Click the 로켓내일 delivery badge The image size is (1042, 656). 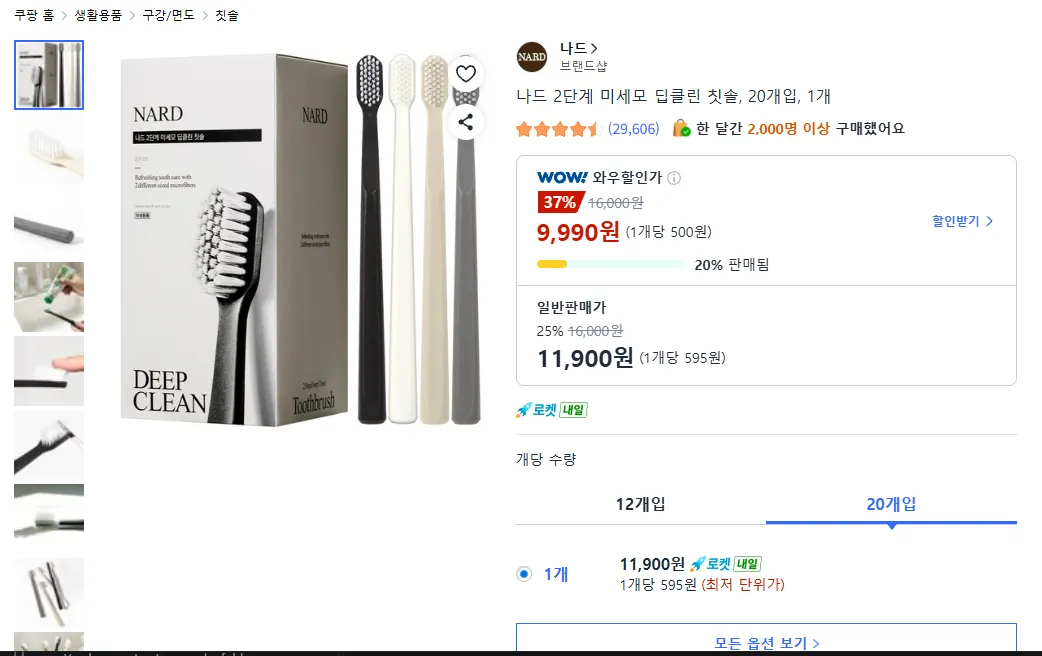pyautogui.click(x=552, y=410)
